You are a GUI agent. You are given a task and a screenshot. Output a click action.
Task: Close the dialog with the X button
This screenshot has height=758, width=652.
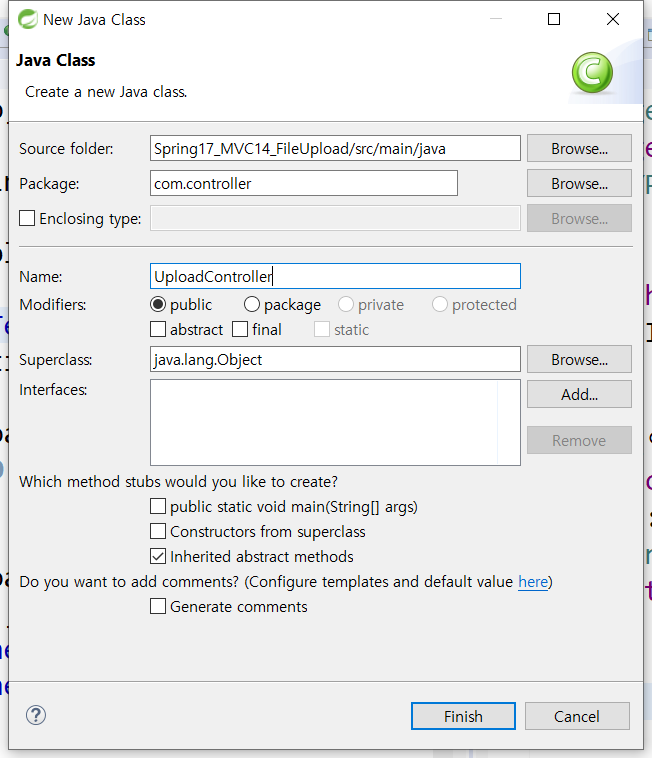[x=613, y=19]
